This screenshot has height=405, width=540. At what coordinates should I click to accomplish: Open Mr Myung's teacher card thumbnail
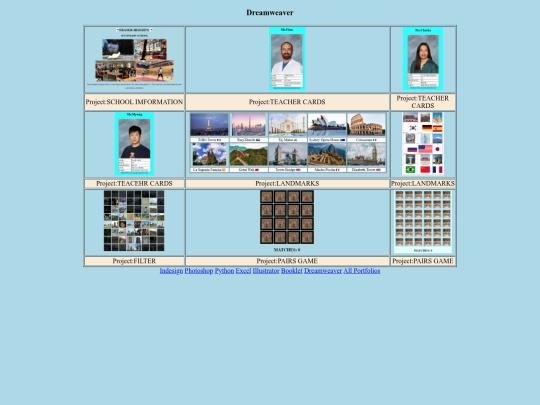pyautogui.click(x=134, y=144)
